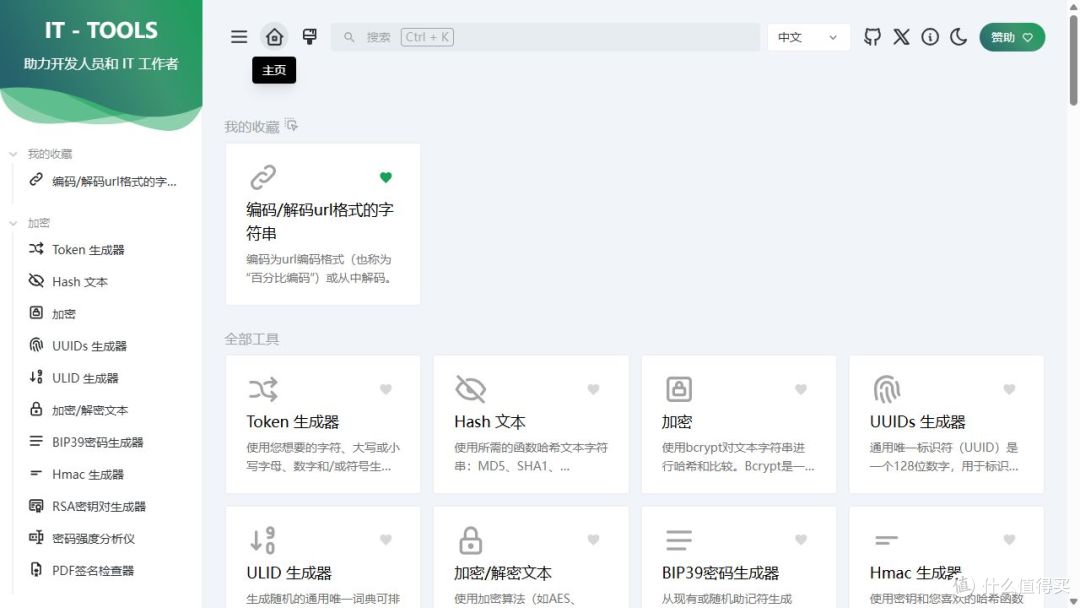Switch to dark mode moon icon
The height and width of the screenshot is (608, 1080).
pos(959,37)
